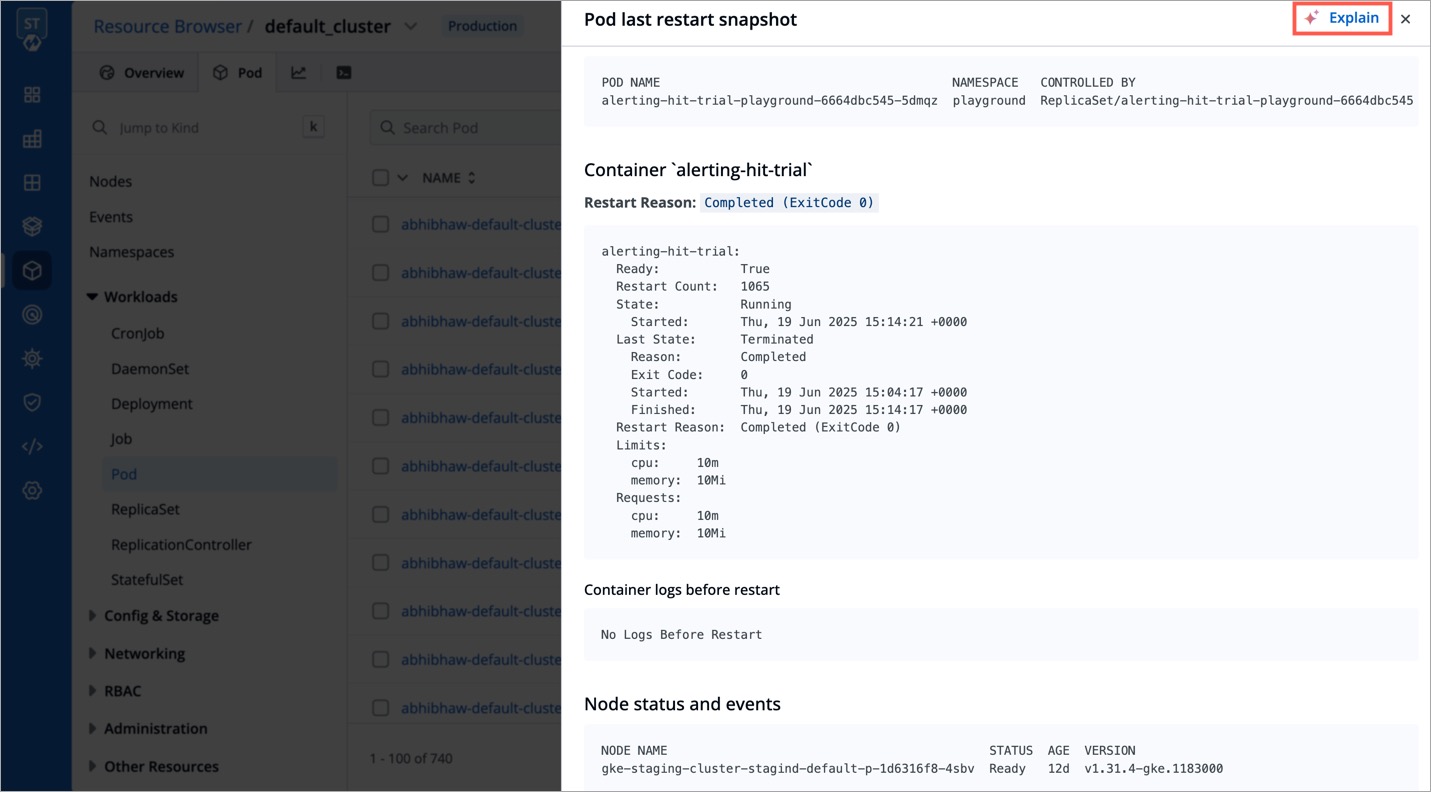Viewport: 1431px width, 792px height.
Task: Open the code </> icon in the sidebar
Action: (x=32, y=445)
